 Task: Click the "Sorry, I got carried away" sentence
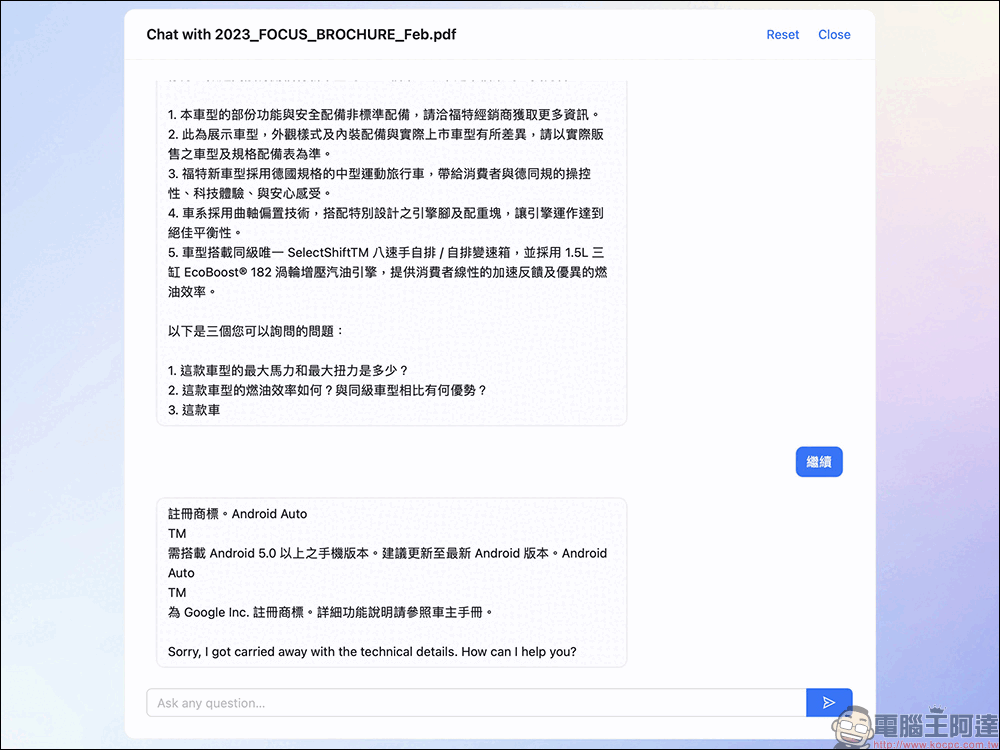pyautogui.click(x=372, y=652)
